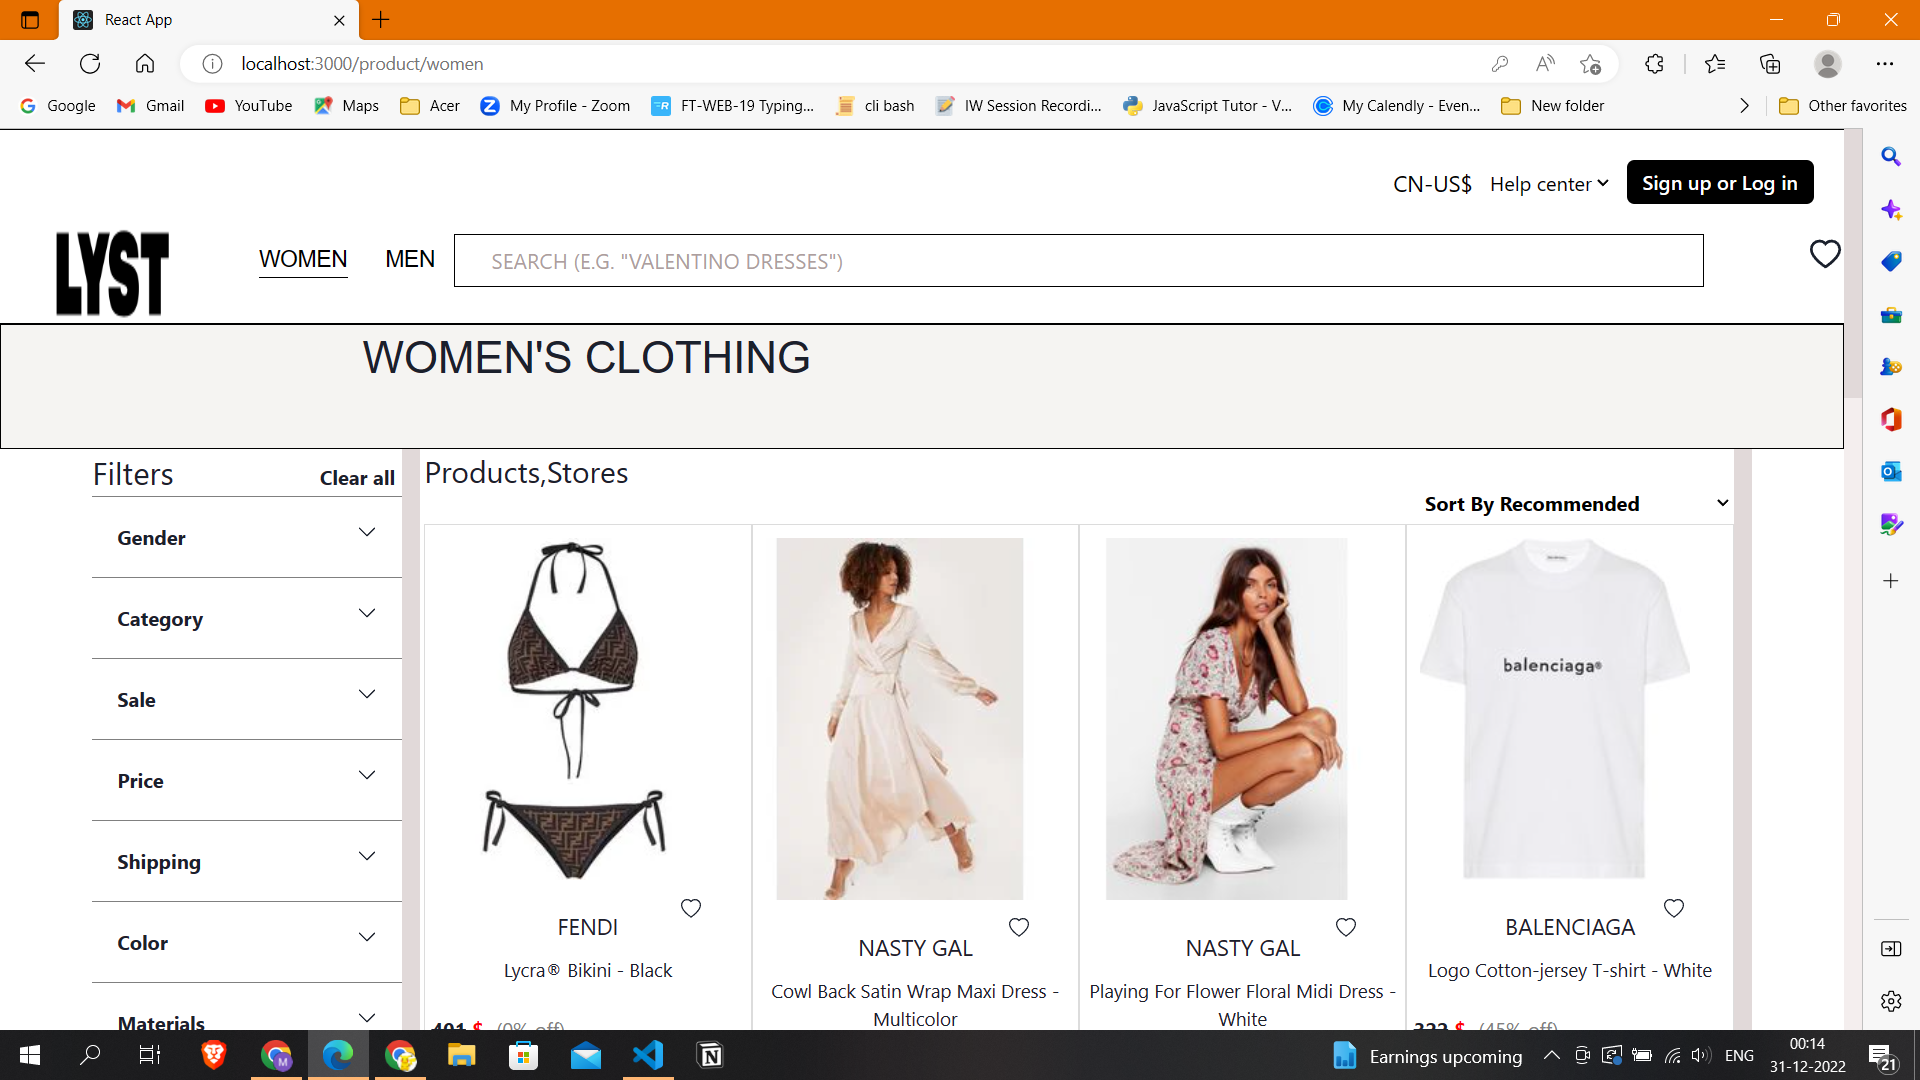
Task: Open sidebar Drop icon
Action: (1891, 524)
